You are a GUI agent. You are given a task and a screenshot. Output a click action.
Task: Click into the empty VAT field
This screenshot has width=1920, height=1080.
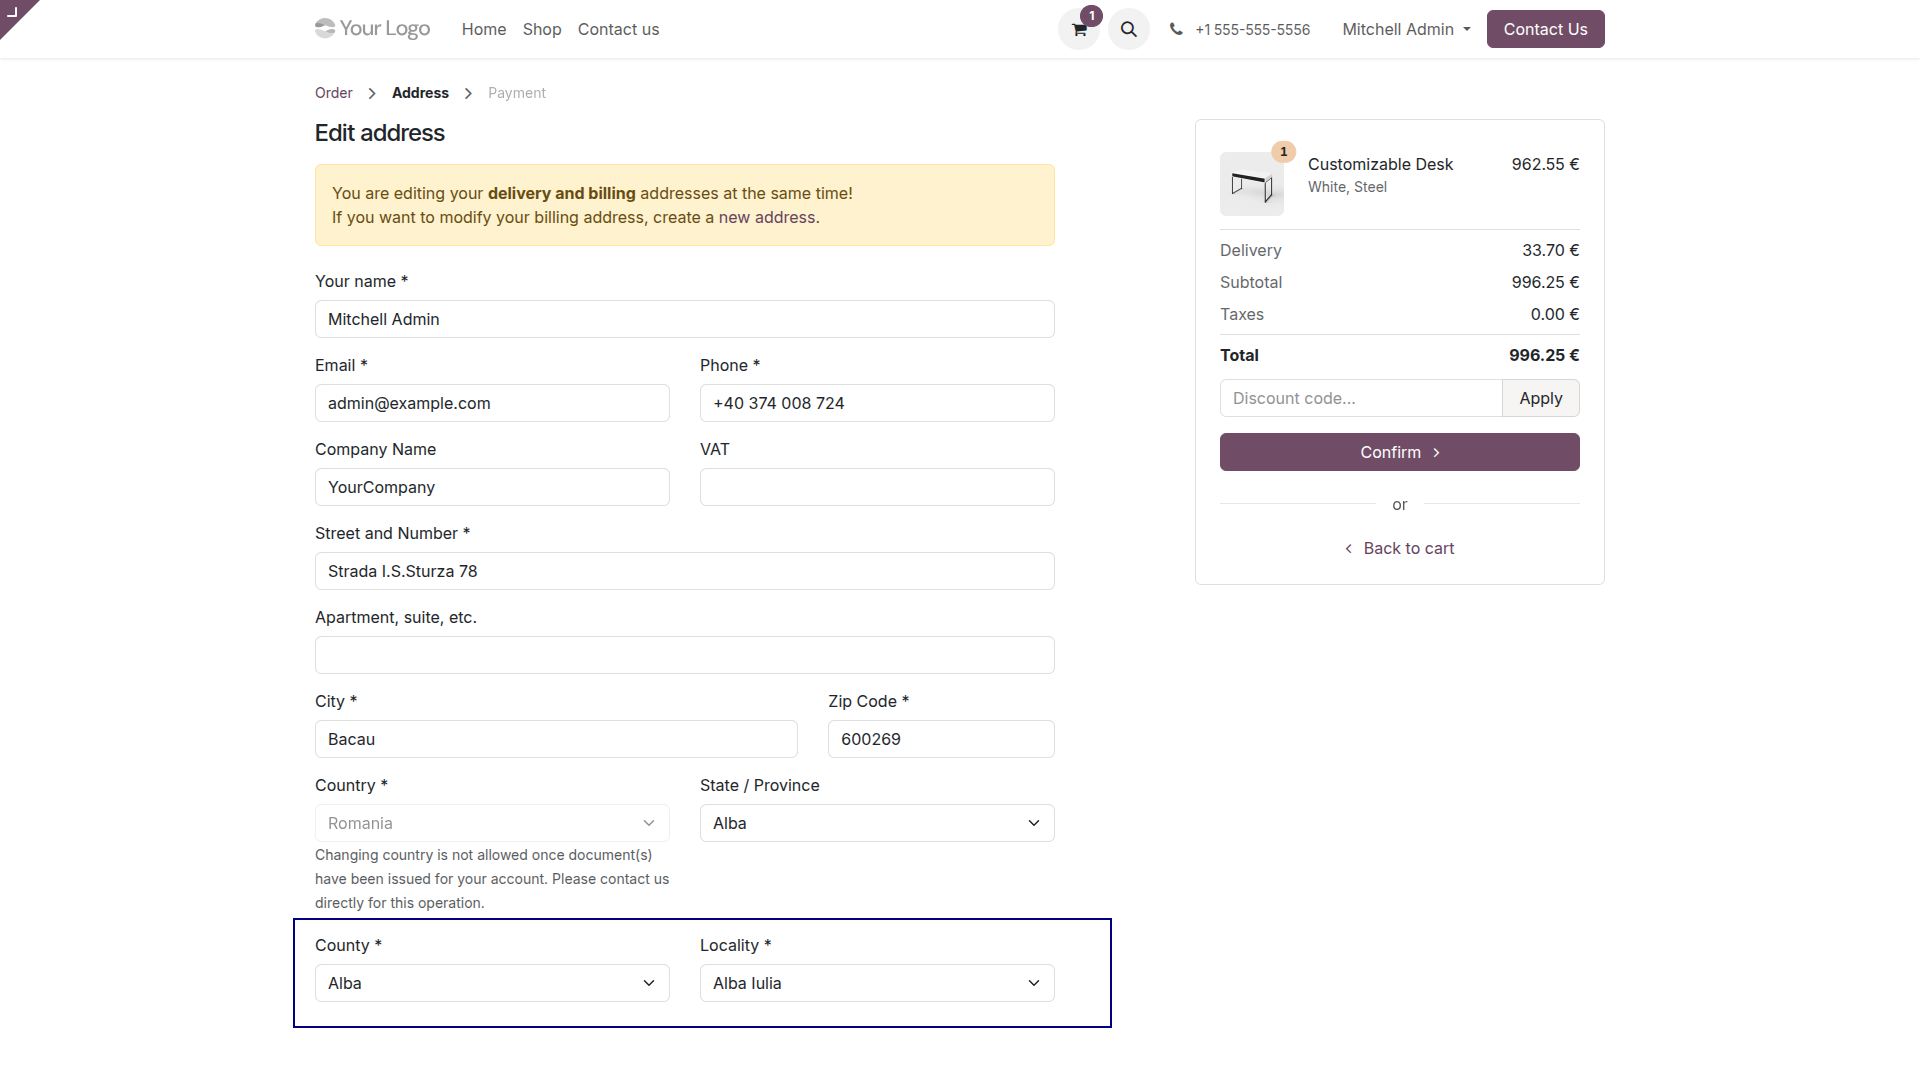point(877,487)
